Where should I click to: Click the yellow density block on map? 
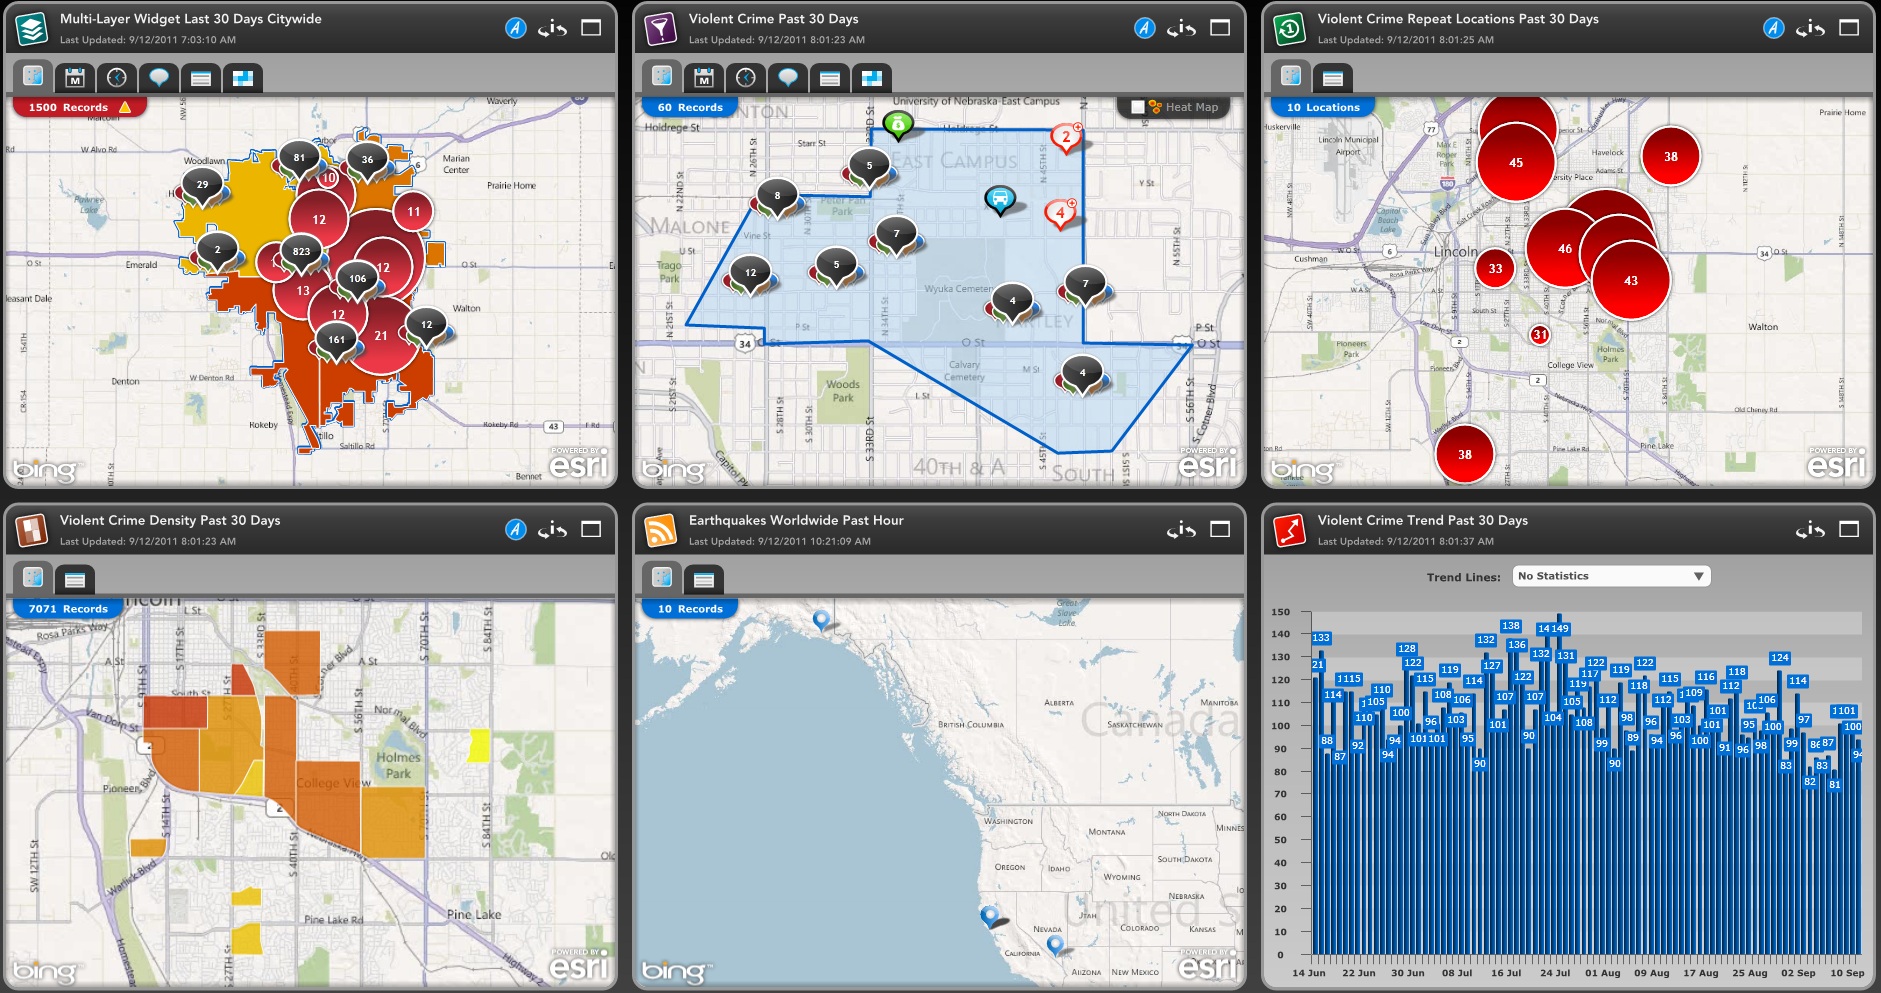click(x=479, y=745)
